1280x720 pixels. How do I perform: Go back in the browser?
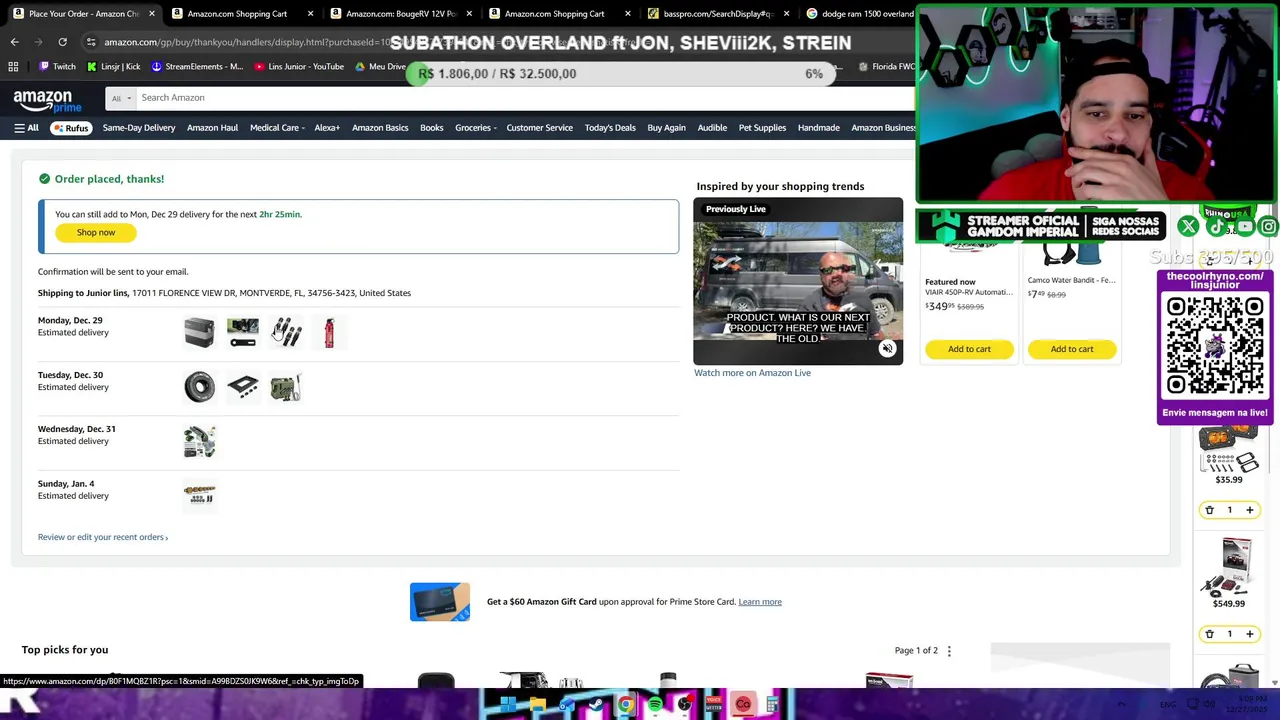[x=14, y=42]
